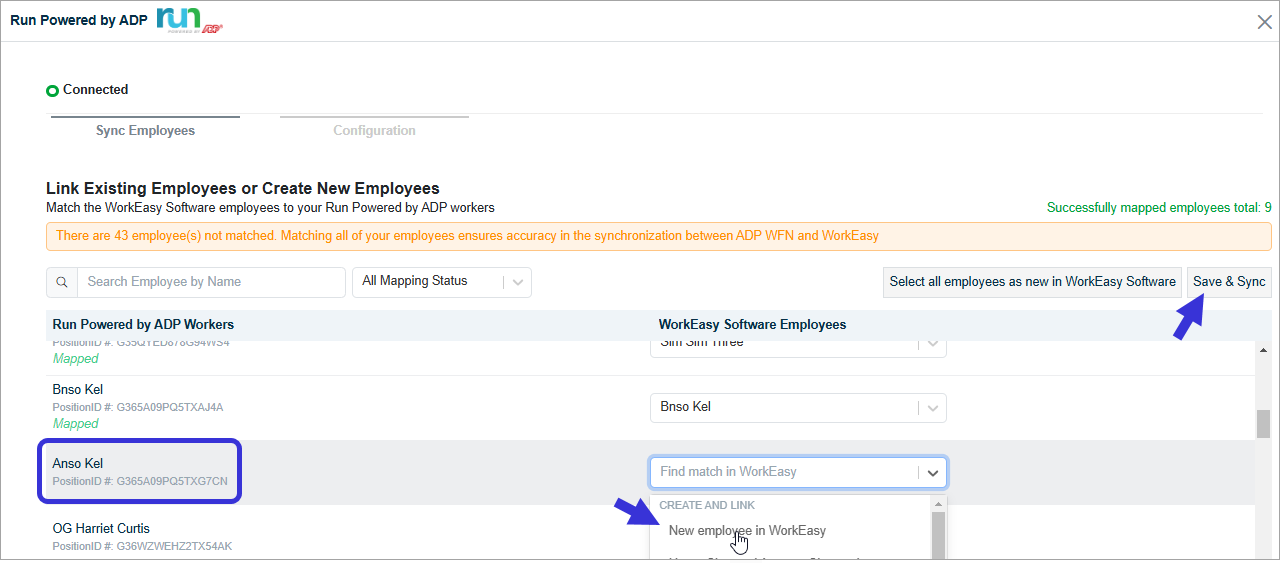
Task: Click the search magnifier icon
Action: (x=62, y=282)
